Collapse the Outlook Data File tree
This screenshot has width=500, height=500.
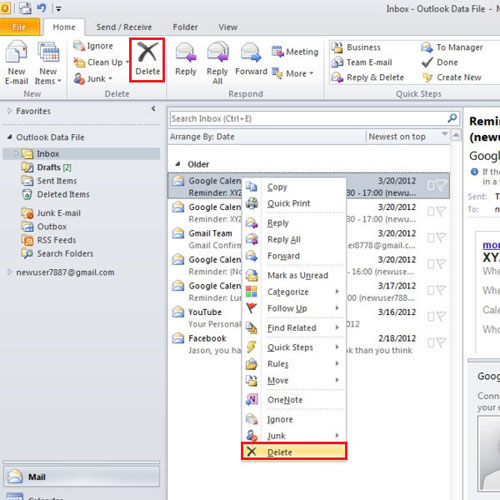[x=10, y=137]
